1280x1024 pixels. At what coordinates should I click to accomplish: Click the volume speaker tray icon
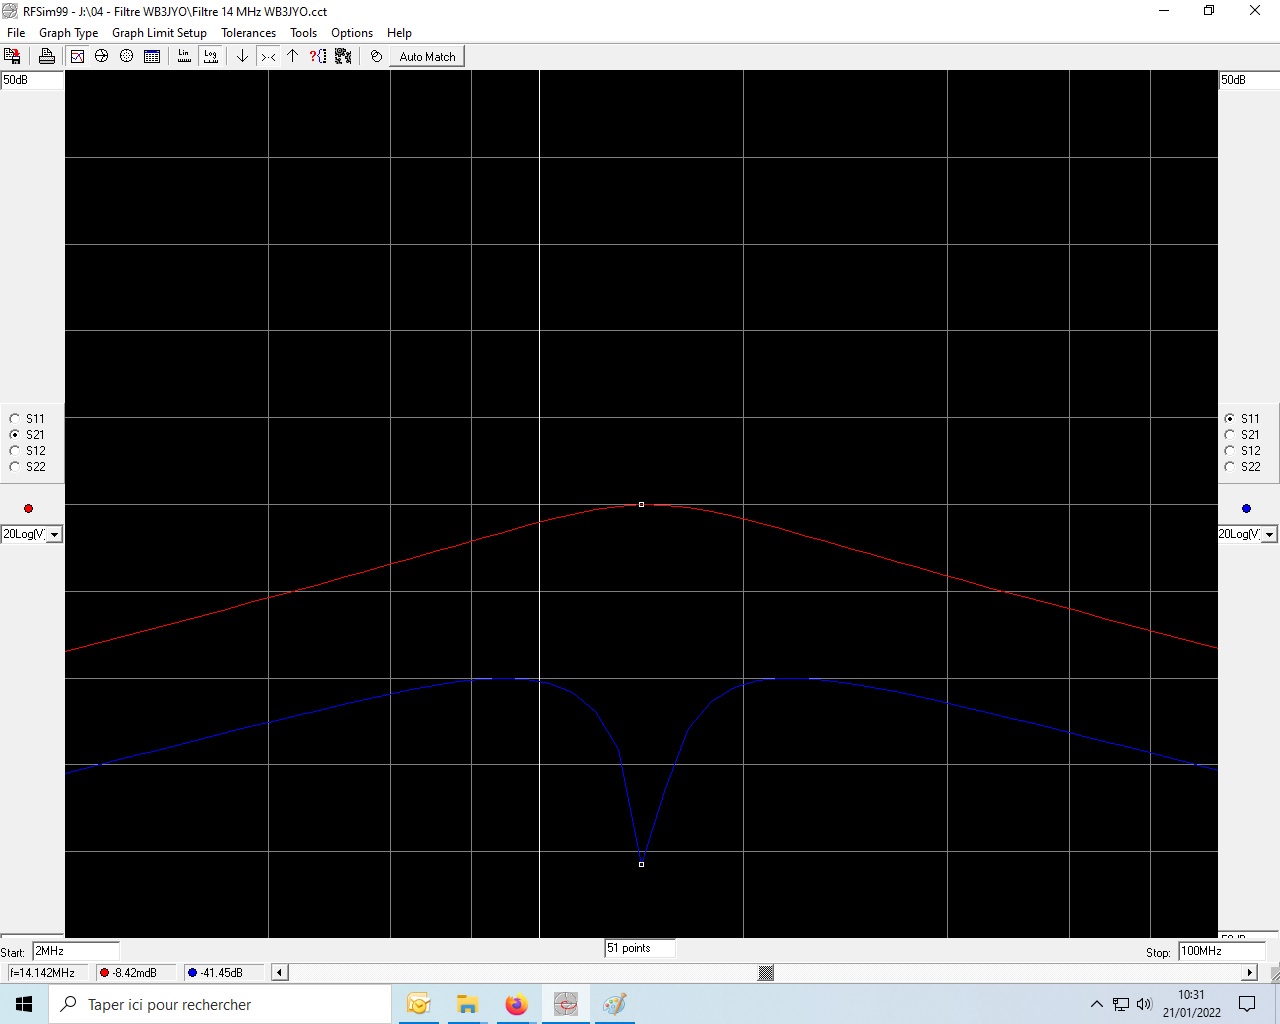1144,1004
